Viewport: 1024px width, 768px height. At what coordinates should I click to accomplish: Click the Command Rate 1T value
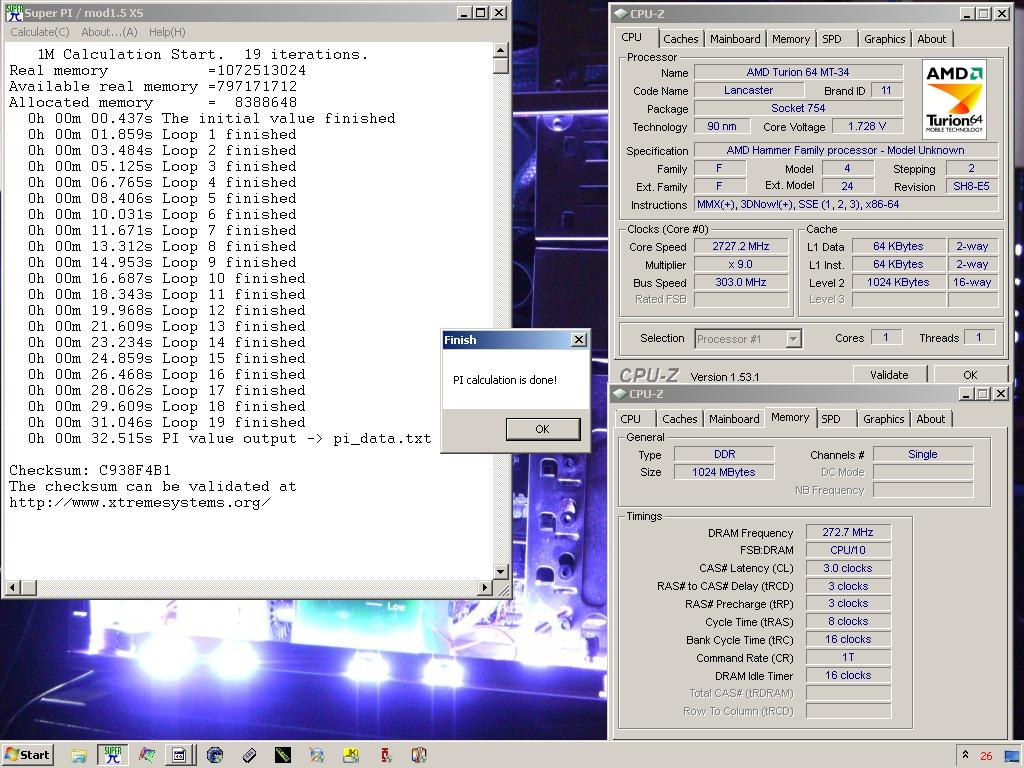848,658
